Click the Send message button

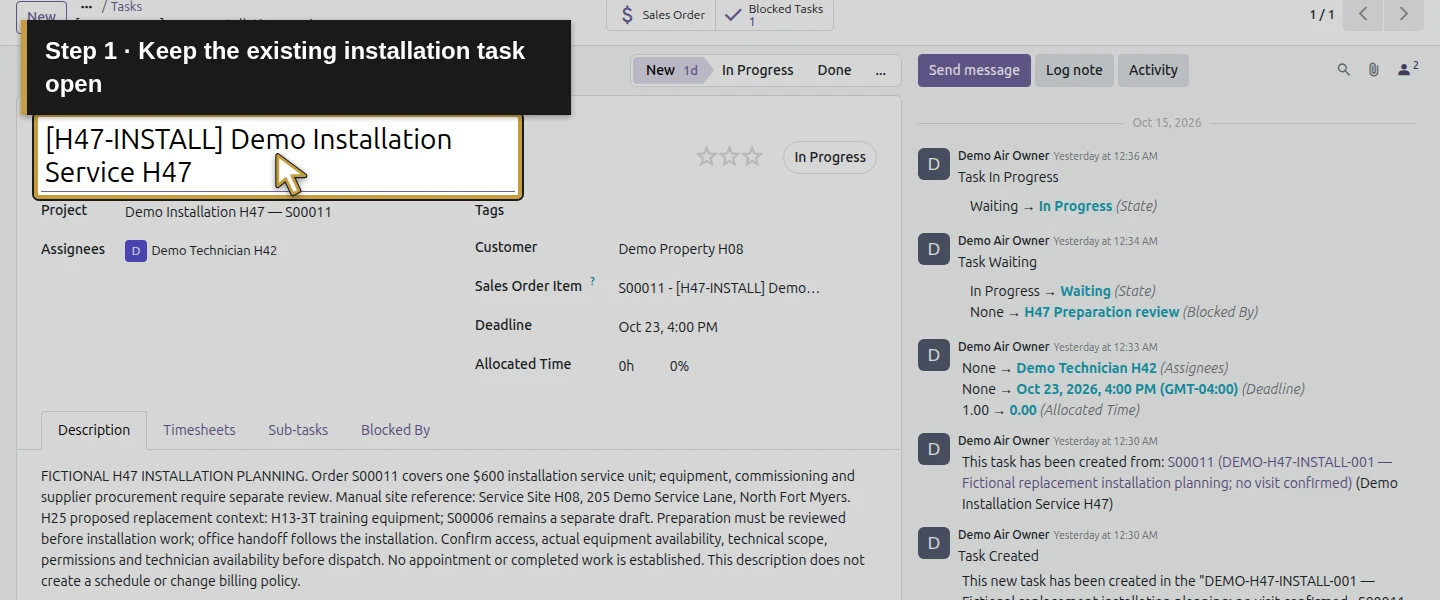pos(974,70)
